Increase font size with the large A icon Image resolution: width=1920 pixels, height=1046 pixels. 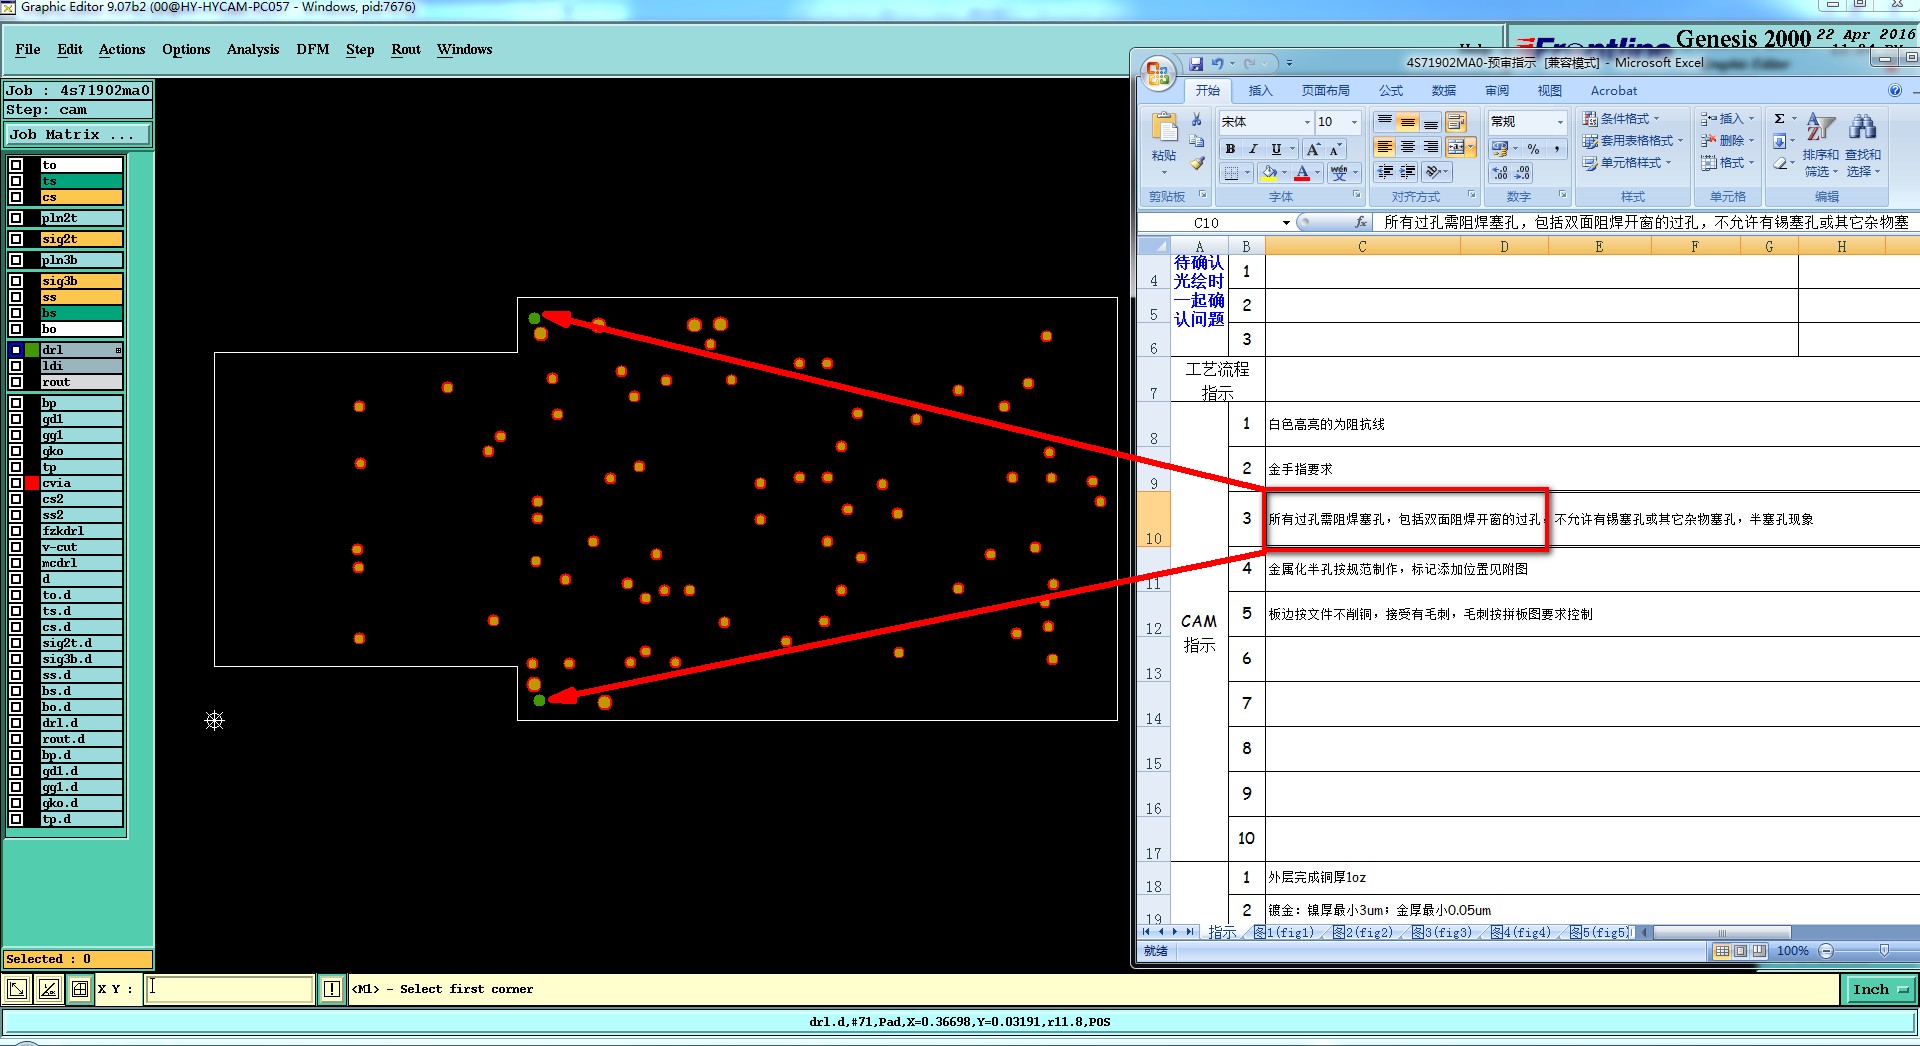tap(1313, 149)
